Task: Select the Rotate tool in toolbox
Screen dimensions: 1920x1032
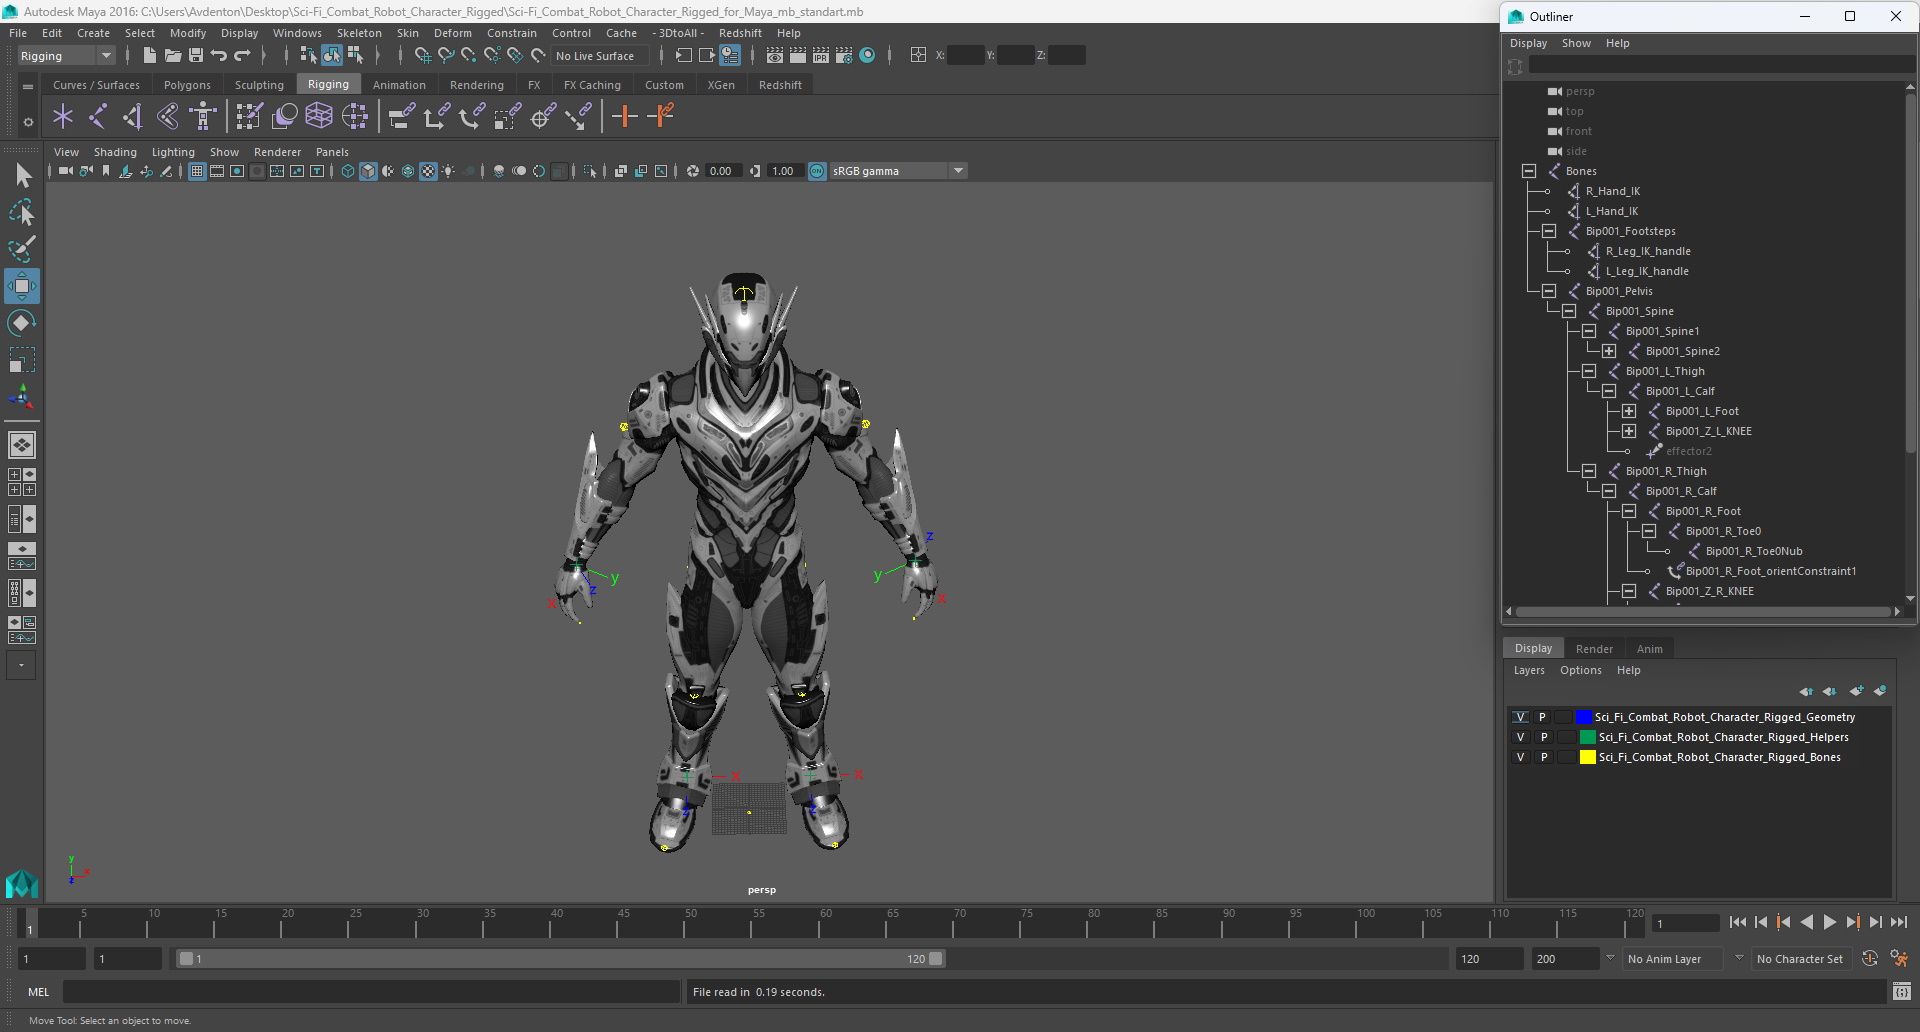Action: point(22,323)
